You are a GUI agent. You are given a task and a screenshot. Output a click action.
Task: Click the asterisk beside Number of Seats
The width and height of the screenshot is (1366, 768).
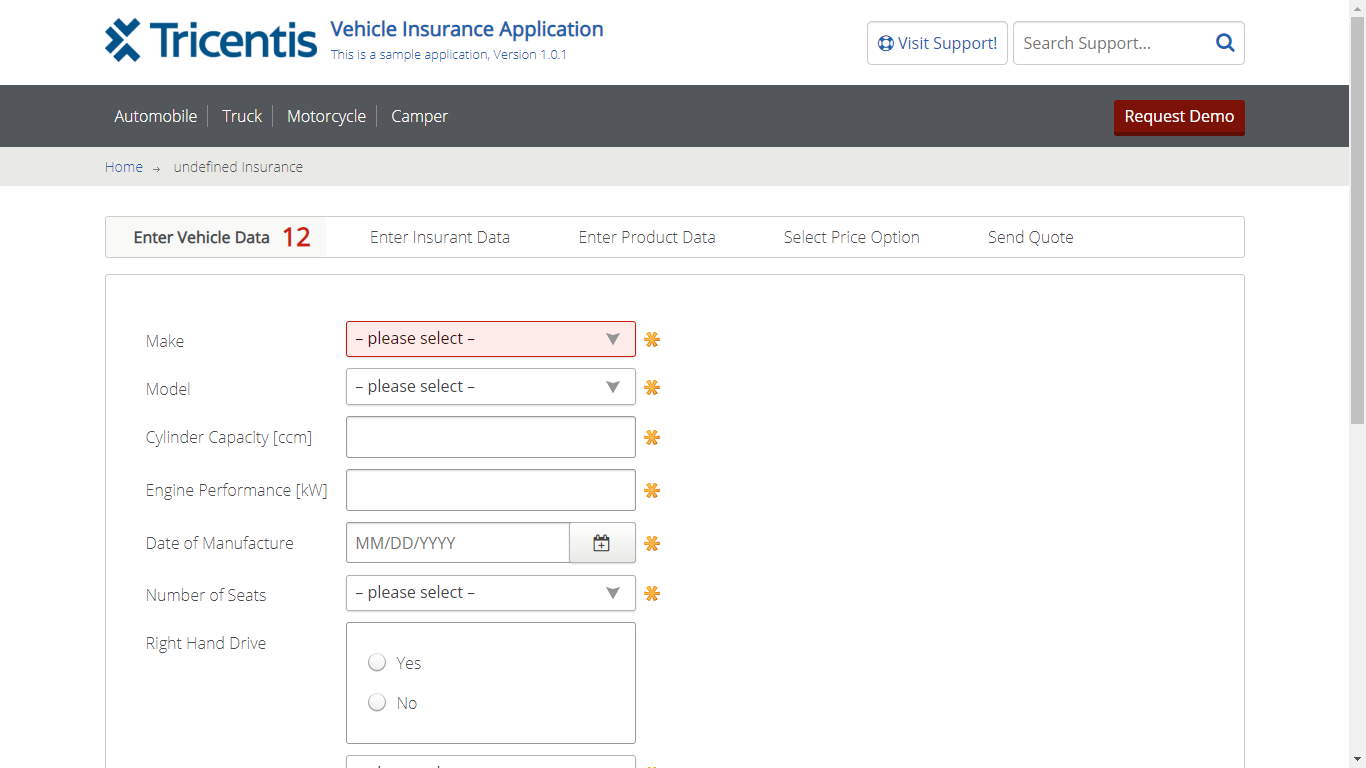coord(652,594)
